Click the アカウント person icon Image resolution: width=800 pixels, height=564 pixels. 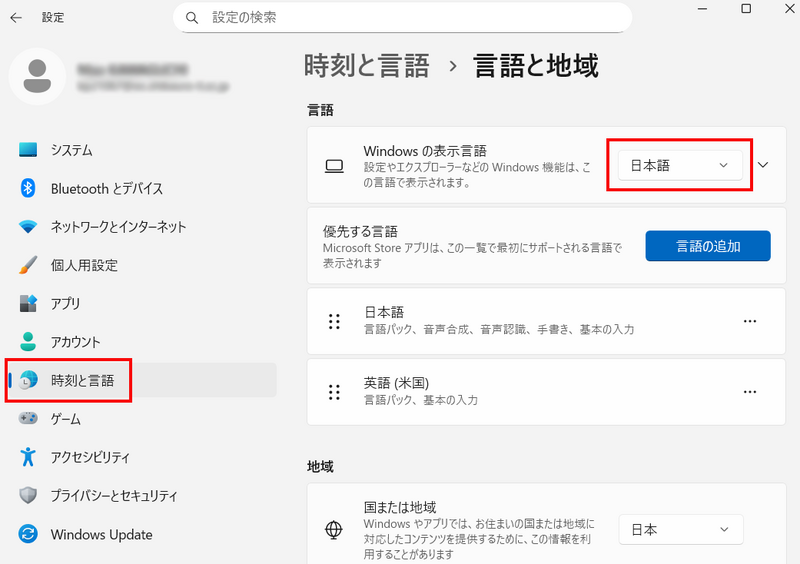click(x=29, y=342)
